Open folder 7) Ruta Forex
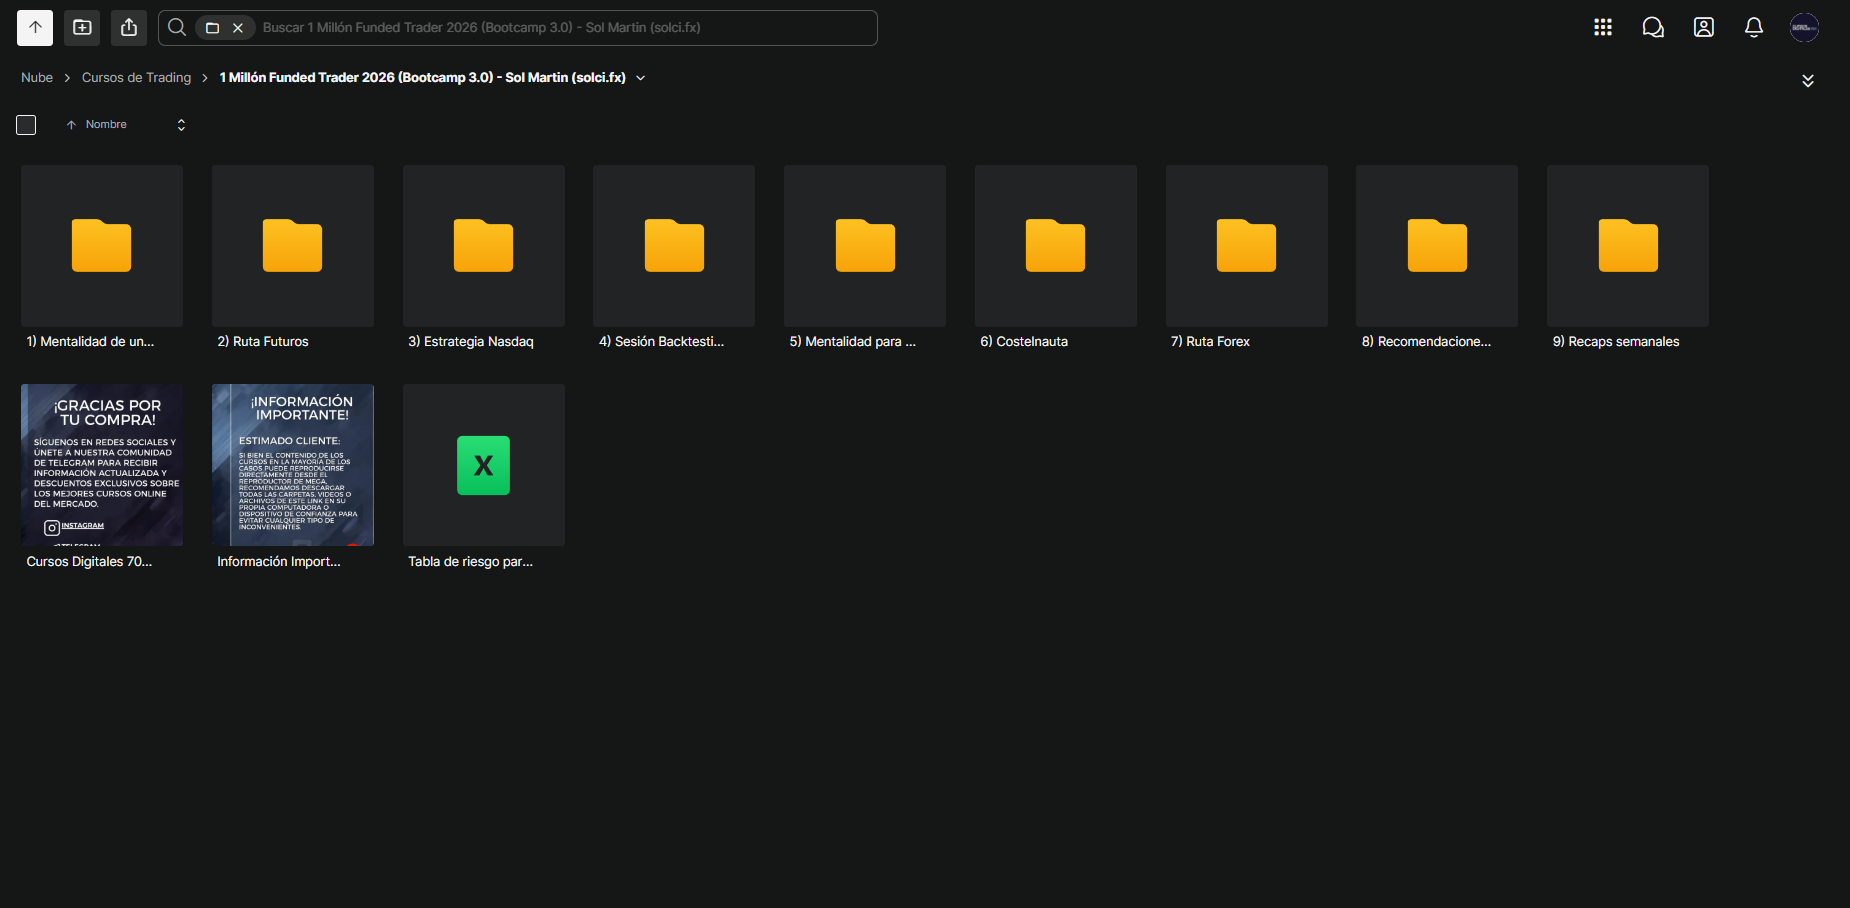This screenshot has height=908, width=1850. tap(1247, 246)
